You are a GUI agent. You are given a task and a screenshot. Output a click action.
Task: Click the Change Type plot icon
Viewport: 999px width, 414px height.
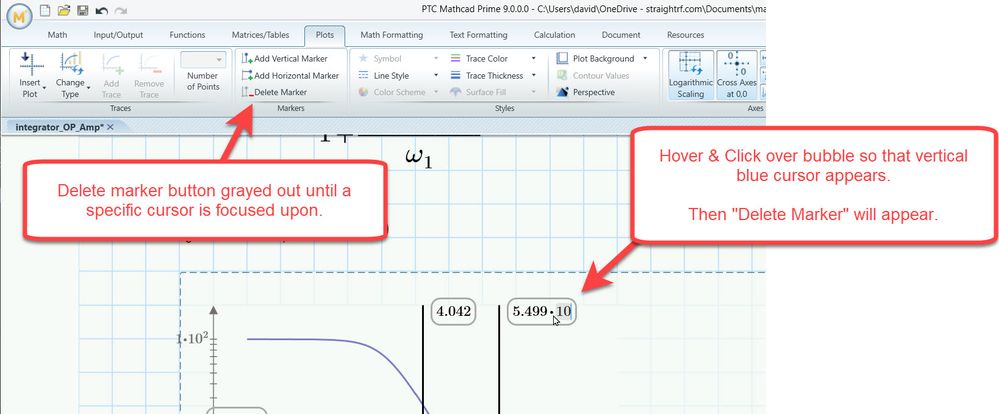click(71, 64)
